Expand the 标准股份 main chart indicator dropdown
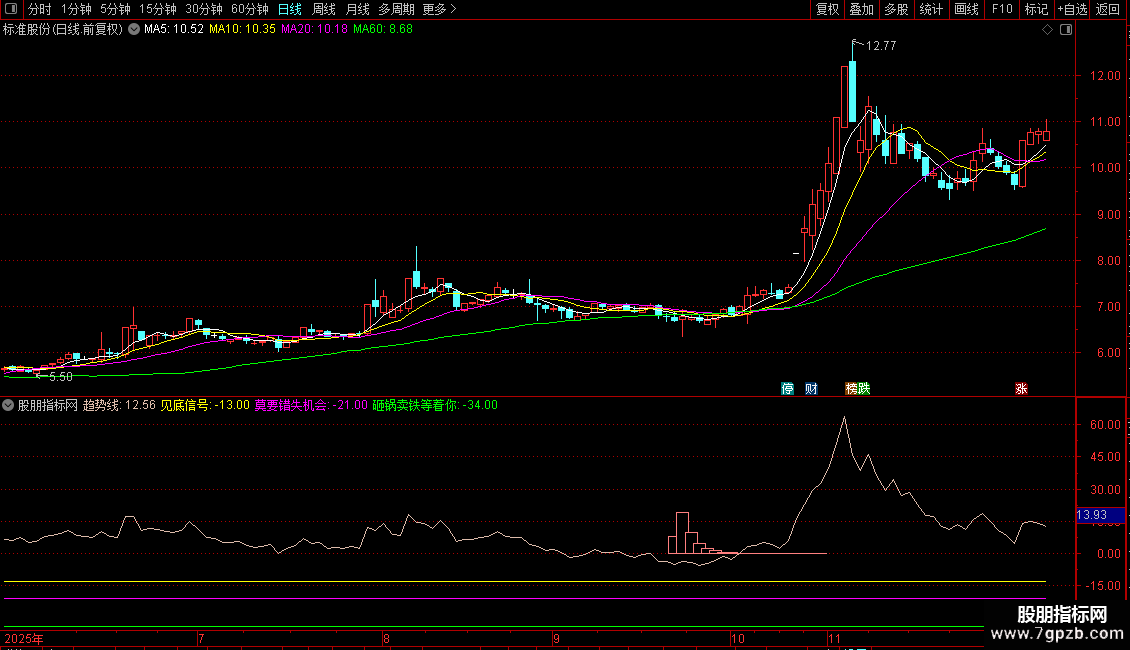 tap(133, 30)
